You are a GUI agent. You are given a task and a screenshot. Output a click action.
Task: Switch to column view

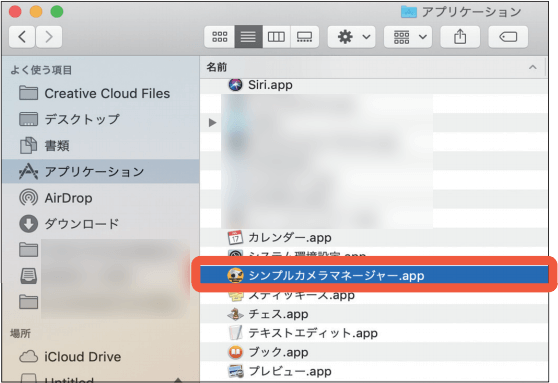click(x=276, y=37)
